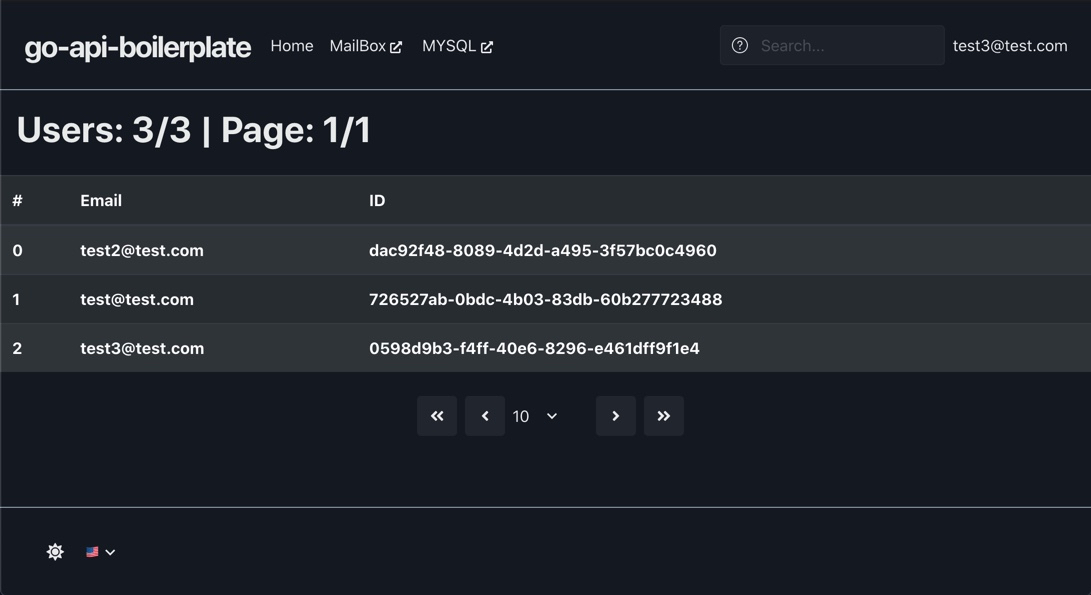
Task: Open the page size 10 dropdown
Action: click(x=535, y=416)
